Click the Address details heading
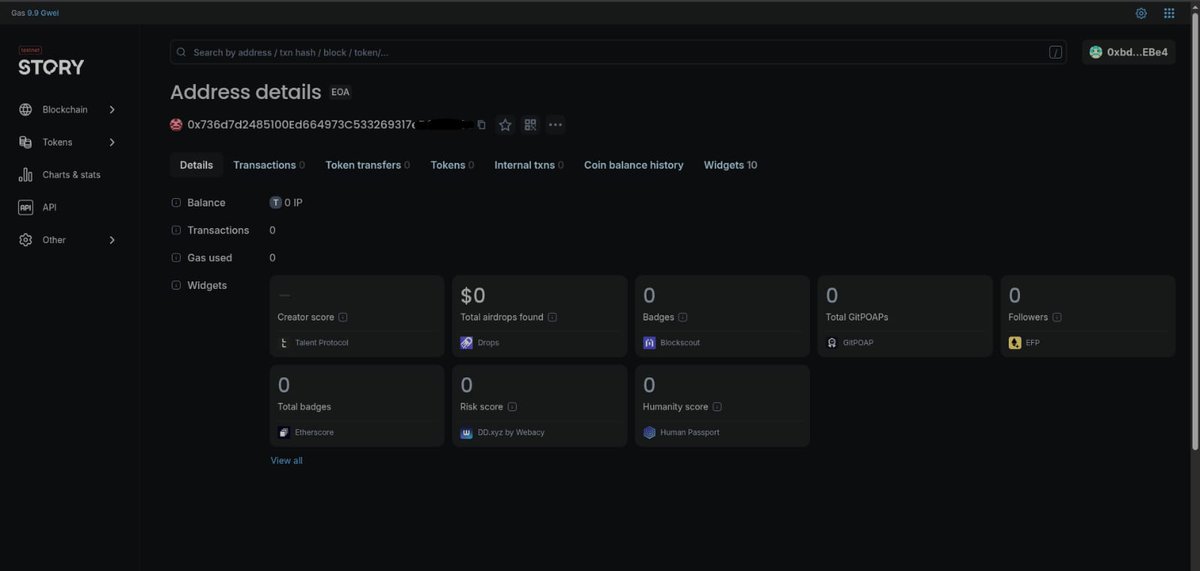Image resolution: width=1200 pixels, height=571 pixels. pyautogui.click(x=246, y=92)
